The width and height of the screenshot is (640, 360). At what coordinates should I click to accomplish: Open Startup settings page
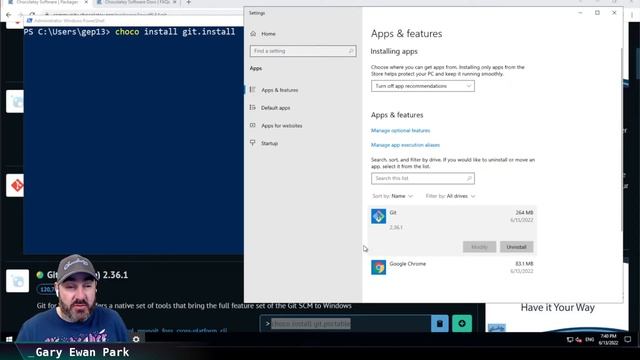point(269,143)
